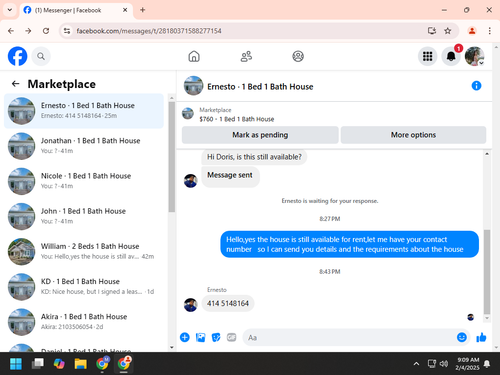Open the emoji picker

coord(462,337)
